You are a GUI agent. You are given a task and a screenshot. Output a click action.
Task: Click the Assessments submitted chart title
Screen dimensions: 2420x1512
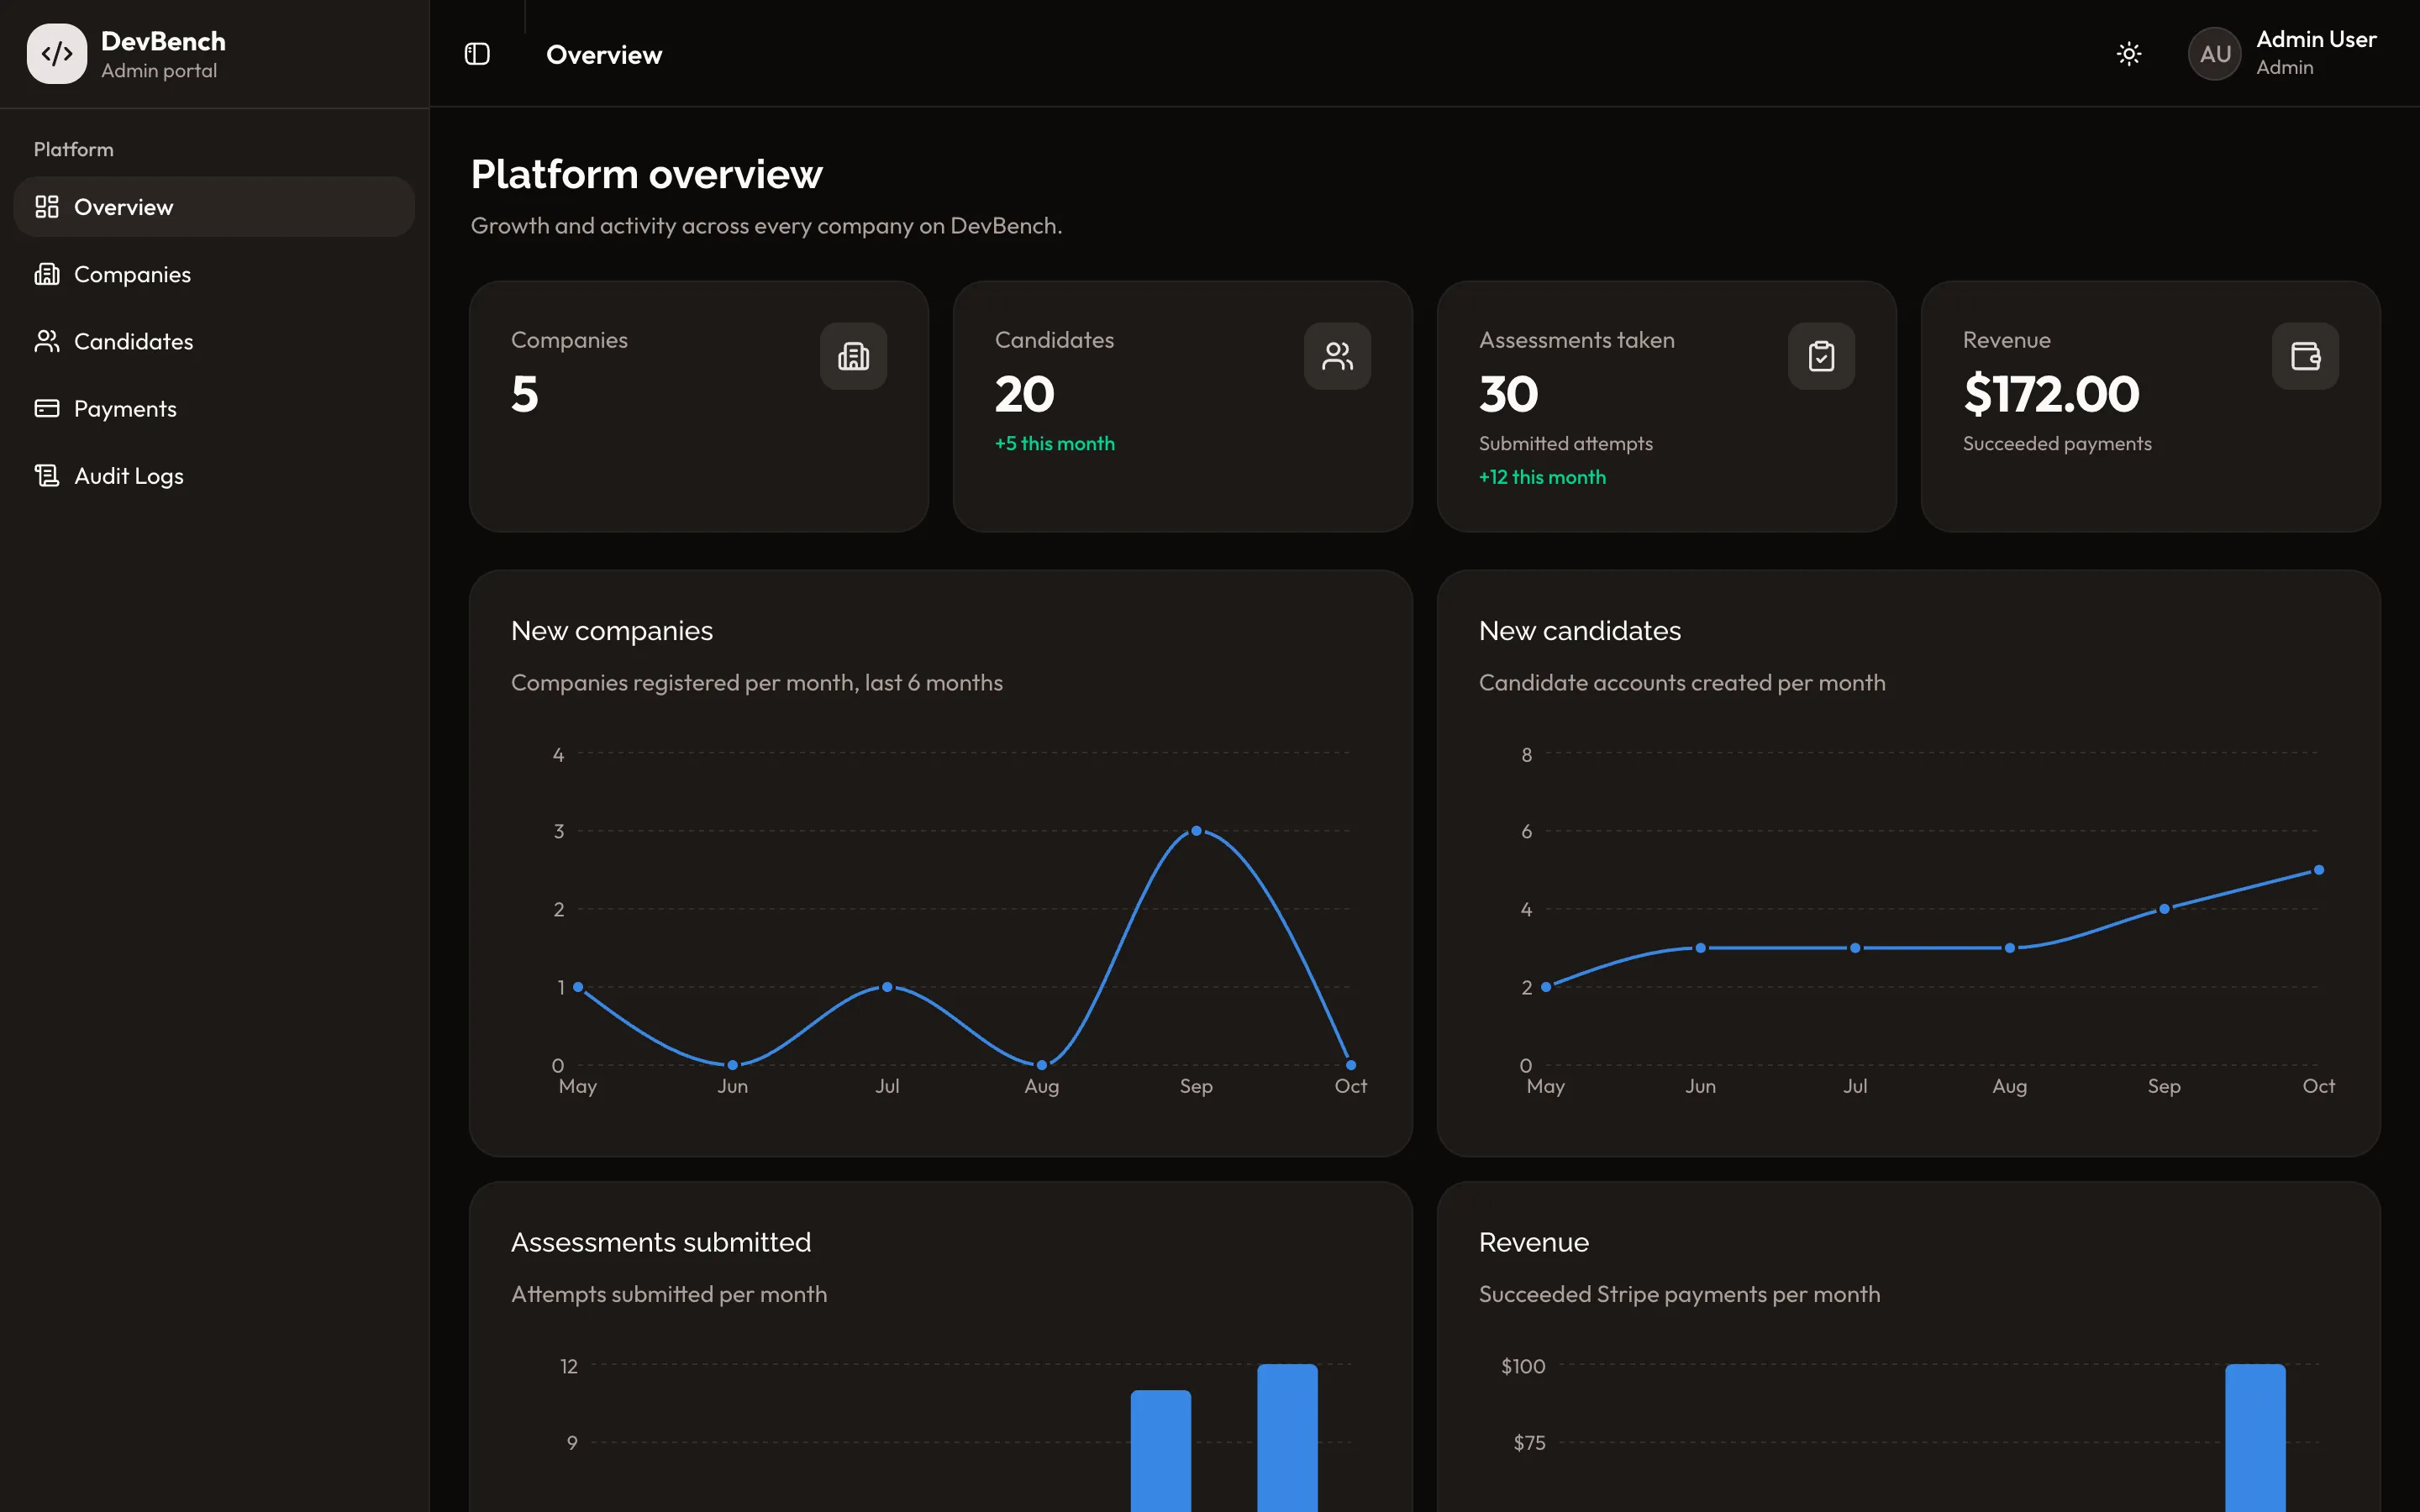pos(661,1242)
